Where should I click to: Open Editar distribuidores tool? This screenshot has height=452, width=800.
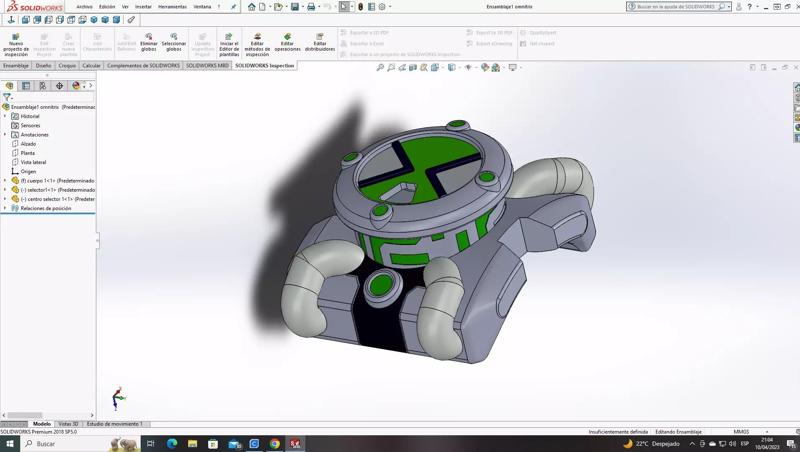coord(319,36)
